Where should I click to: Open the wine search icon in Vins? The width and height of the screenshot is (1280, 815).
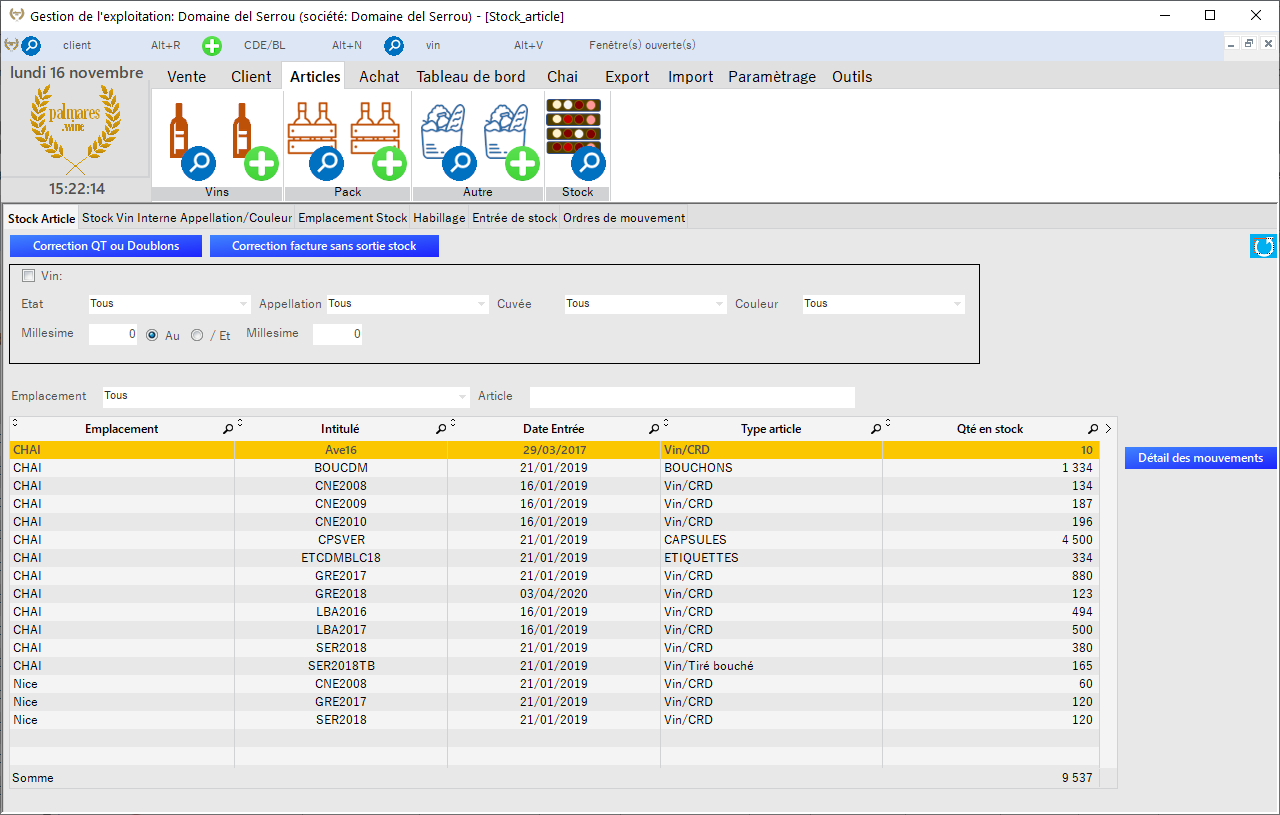click(x=198, y=161)
